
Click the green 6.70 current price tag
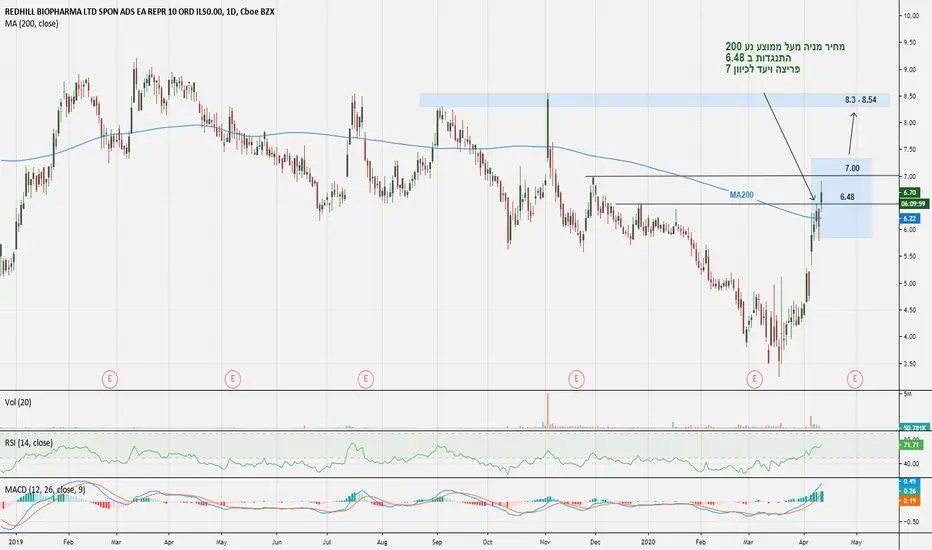click(x=909, y=193)
